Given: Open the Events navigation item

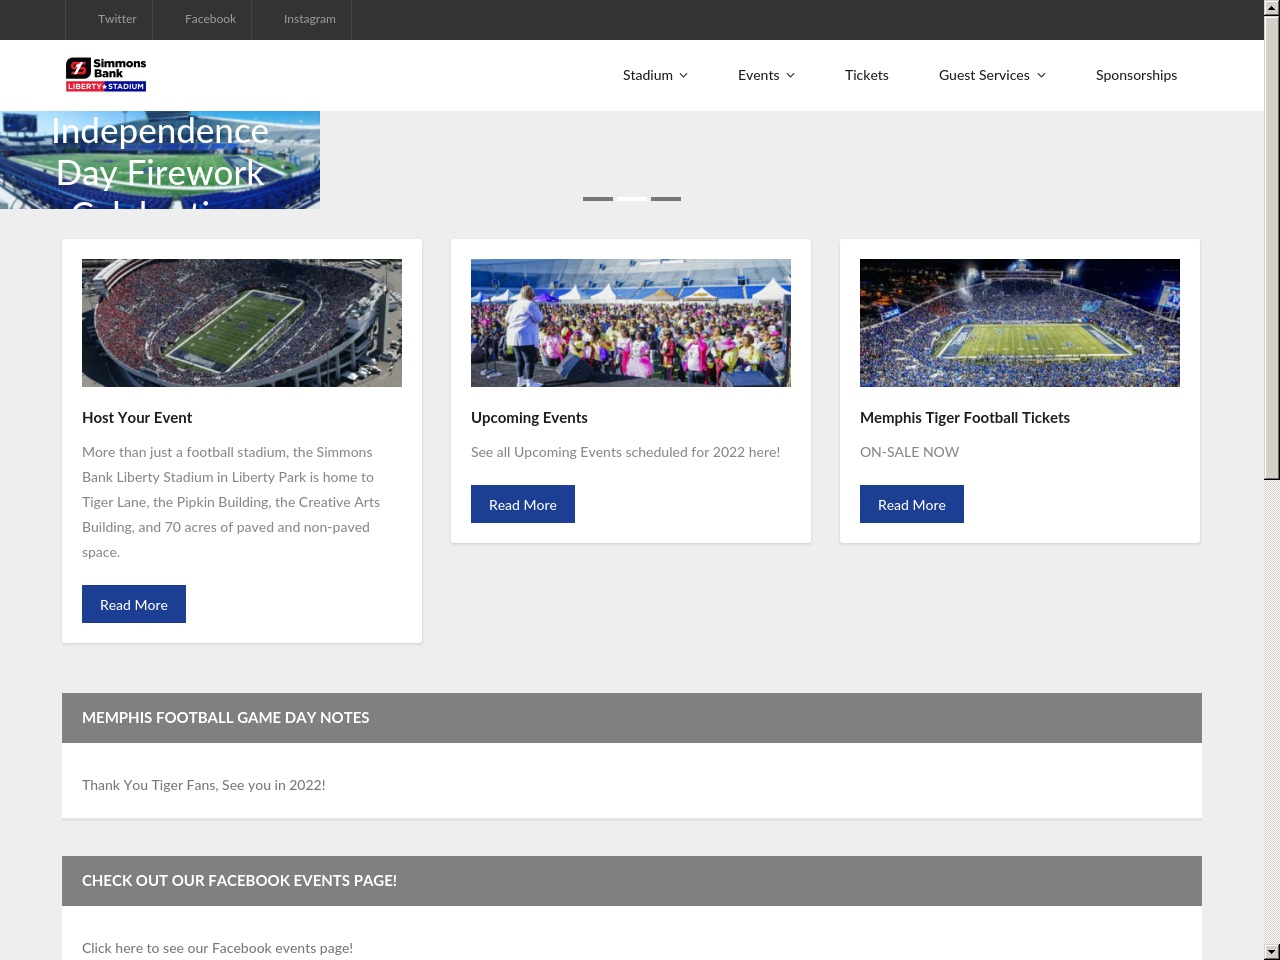Looking at the screenshot, I should [x=758, y=75].
